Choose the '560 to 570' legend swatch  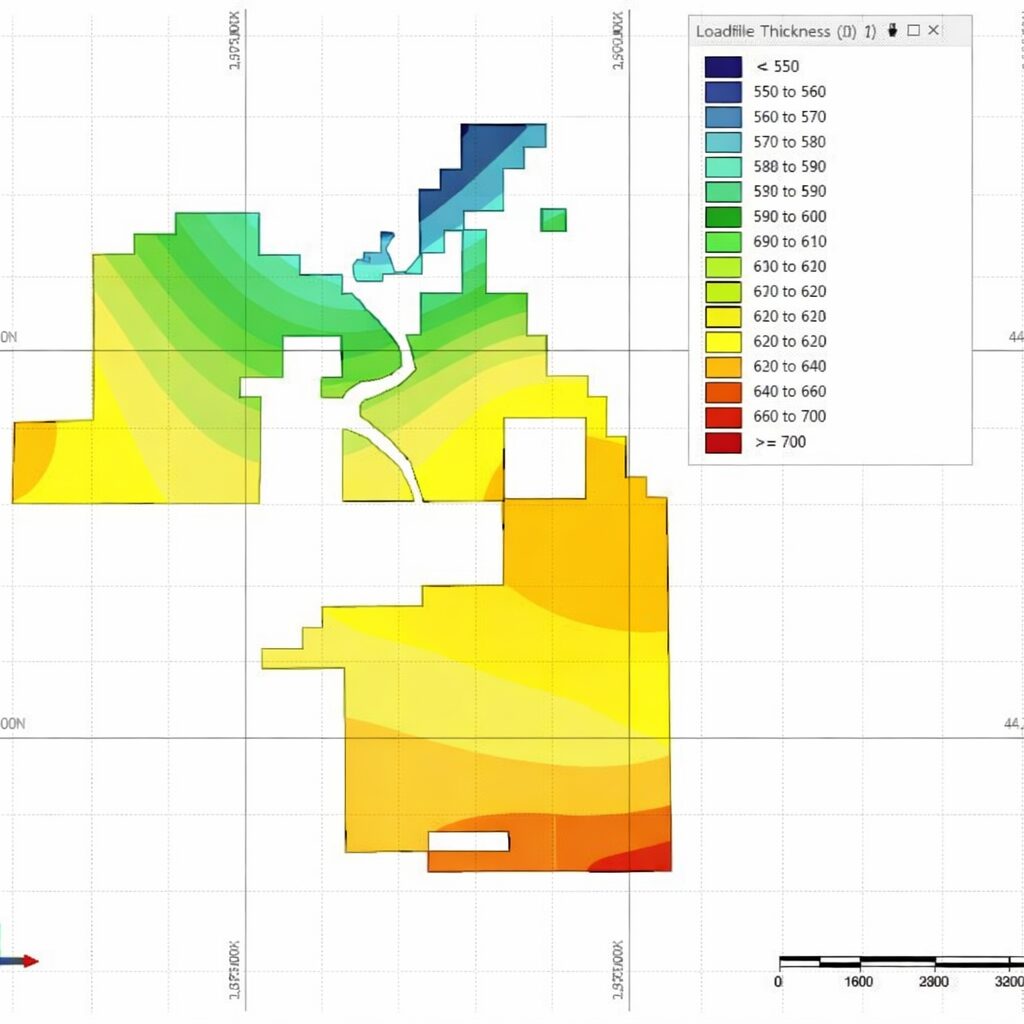[x=723, y=117]
